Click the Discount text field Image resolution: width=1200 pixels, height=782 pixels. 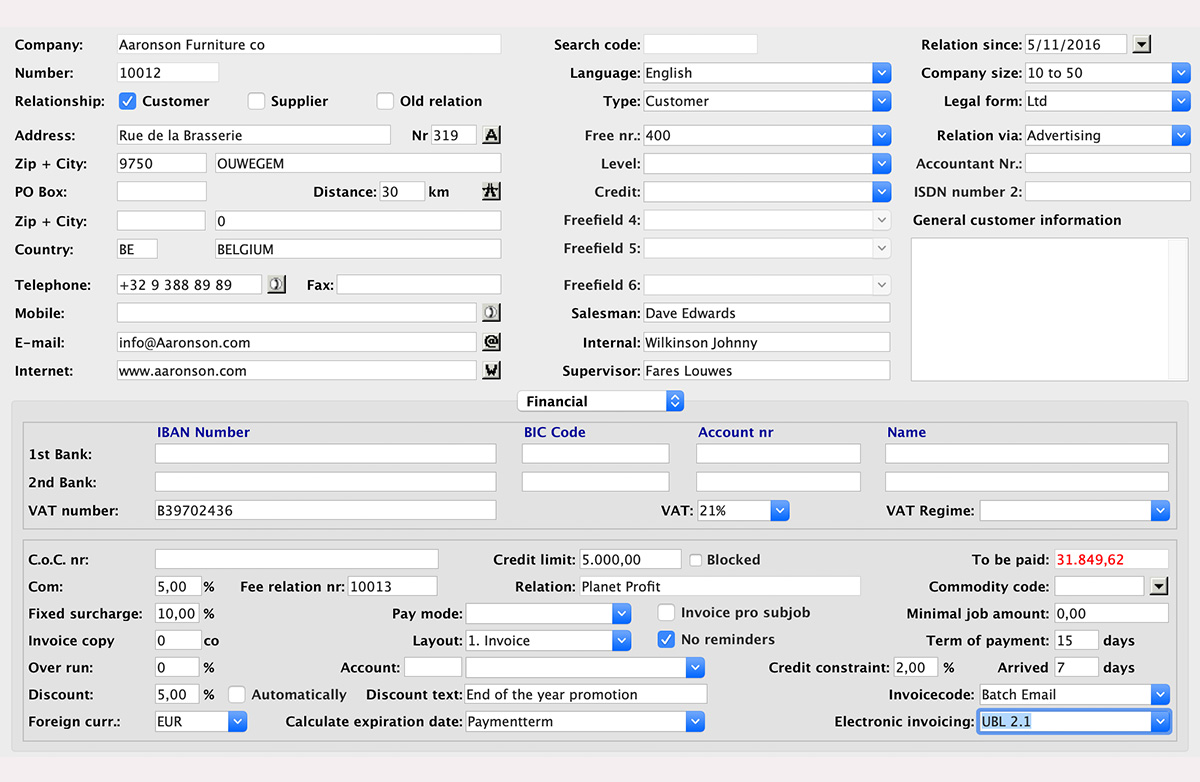(x=586, y=694)
